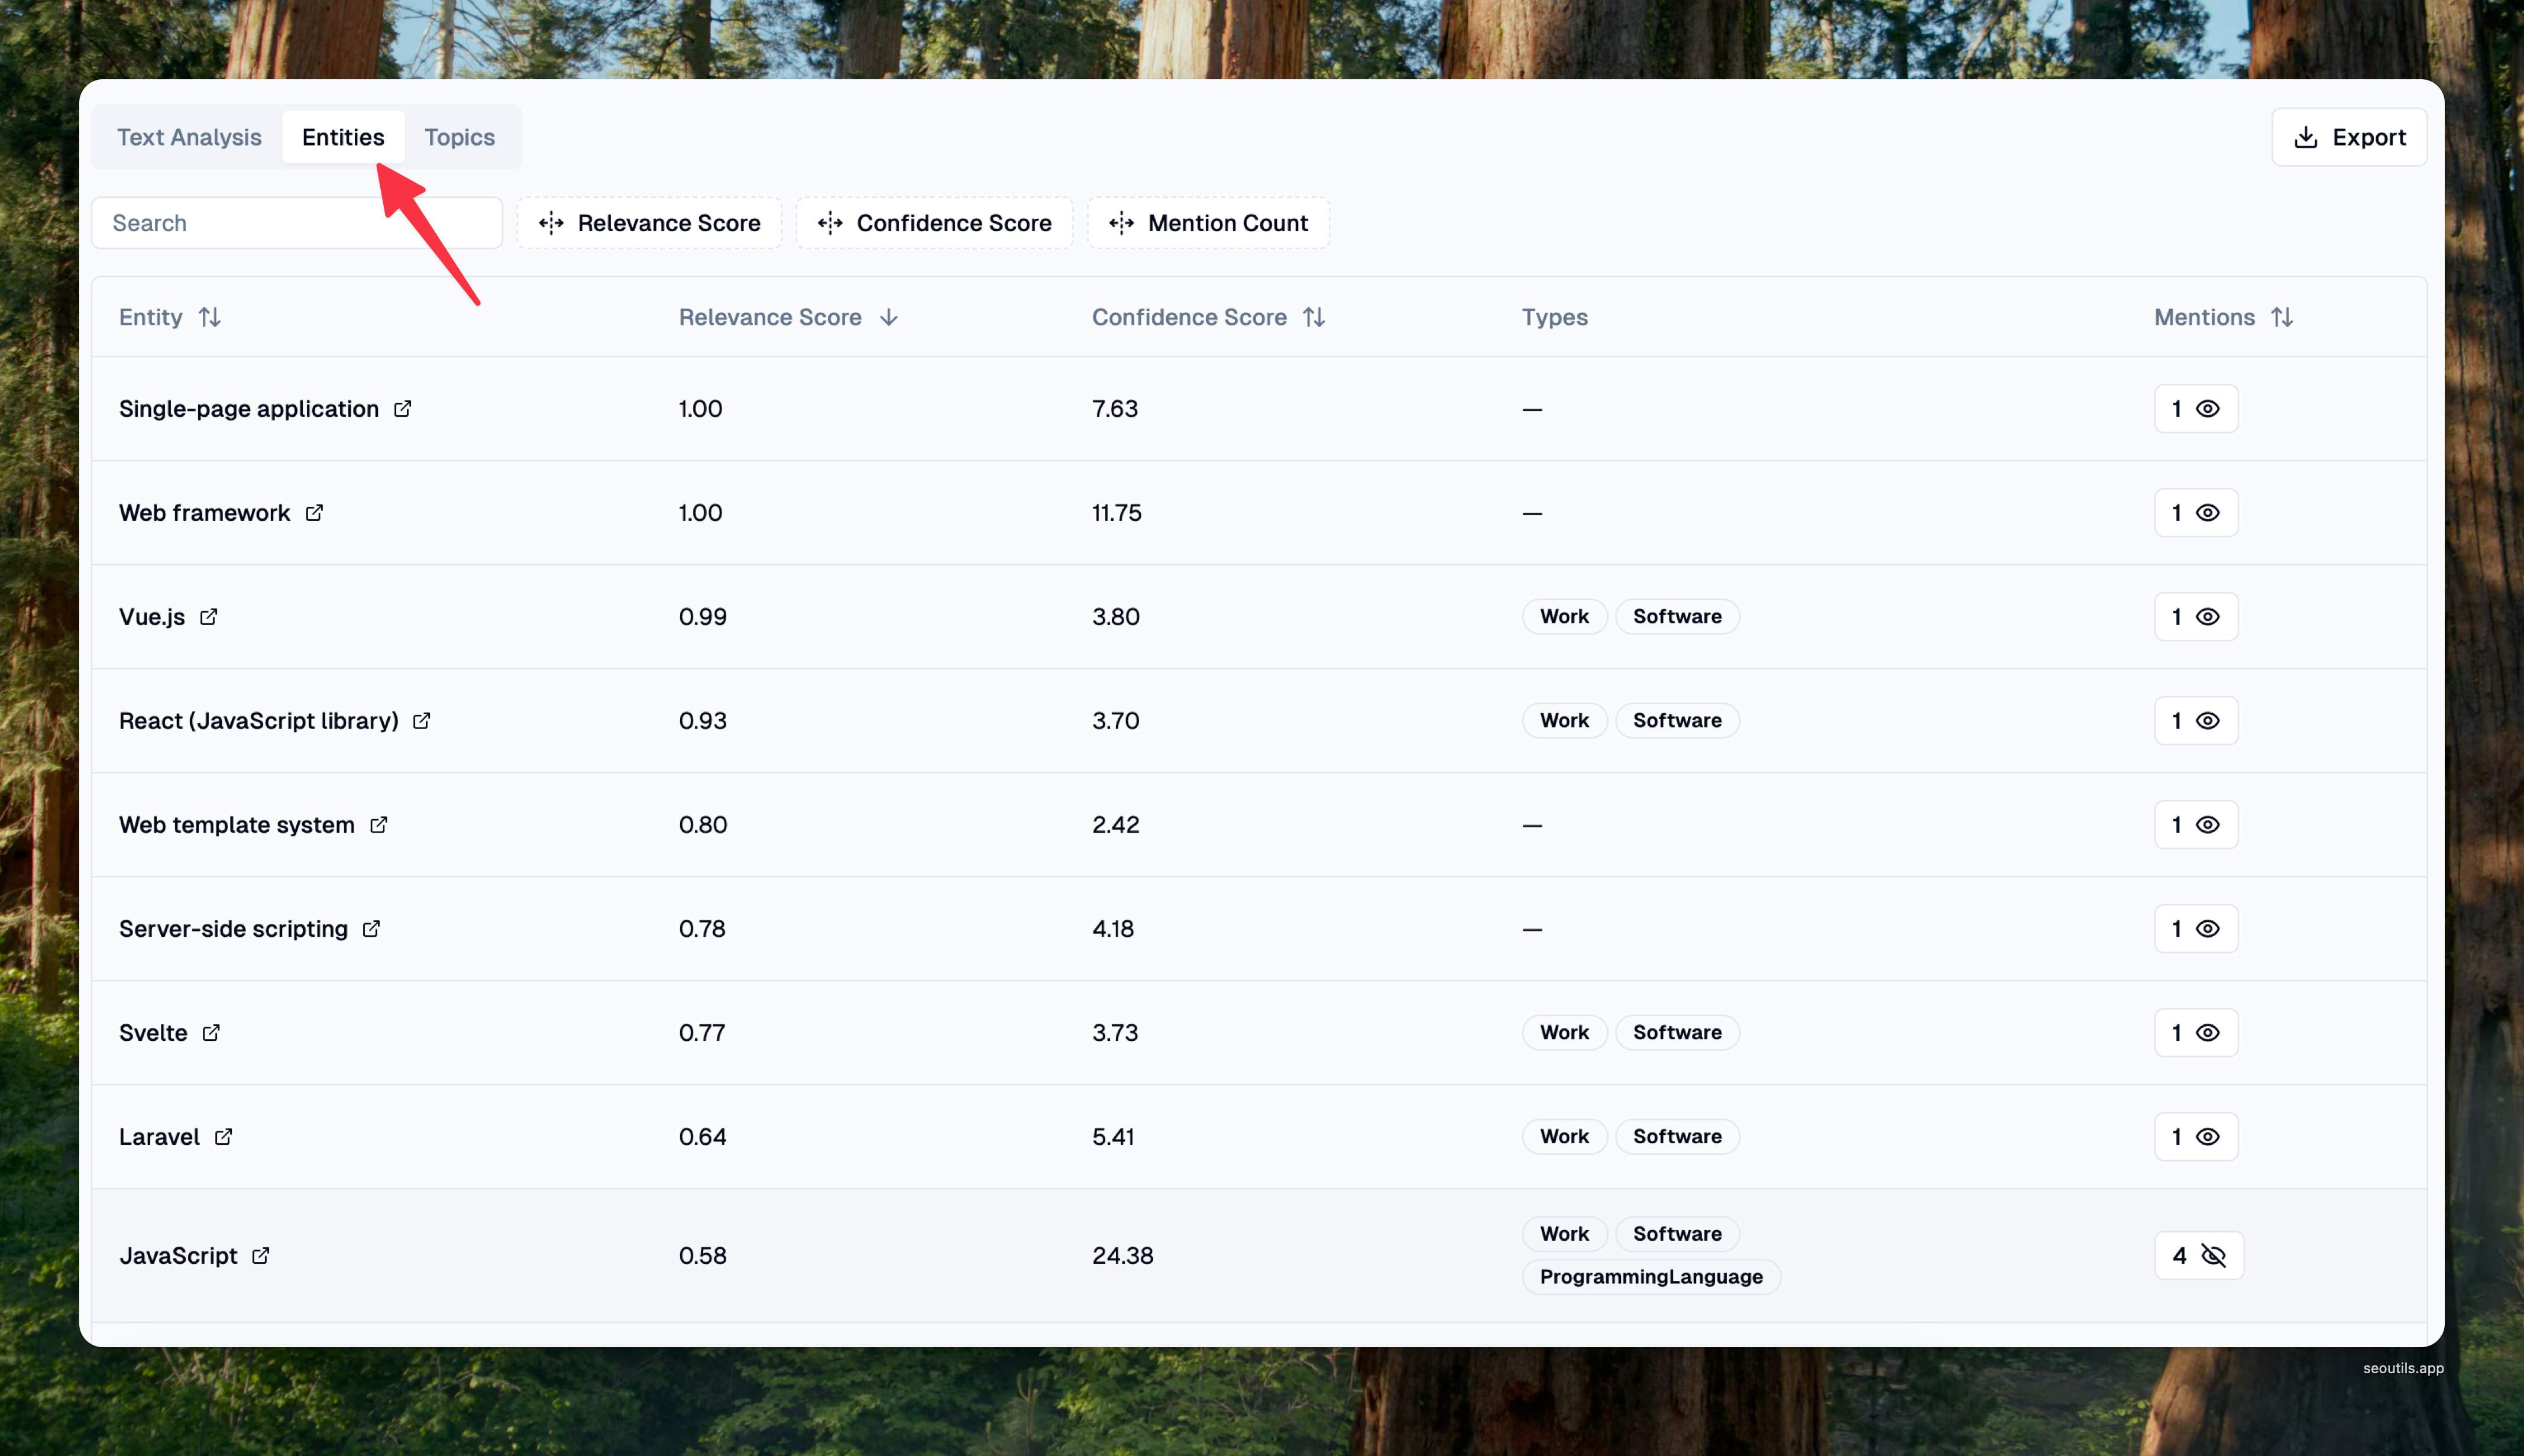
Task: Switch to the Text Analysis tab
Action: point(189,137)
